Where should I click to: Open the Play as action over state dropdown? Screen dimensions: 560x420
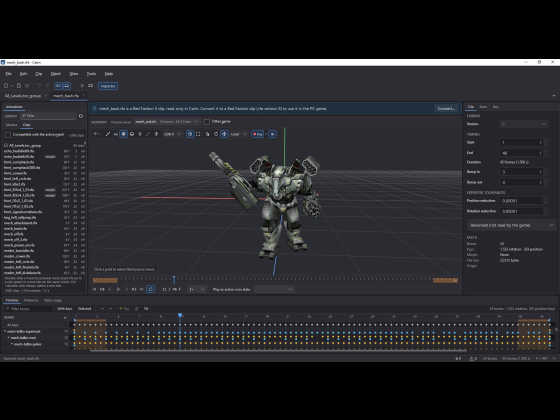pos(274,289)
